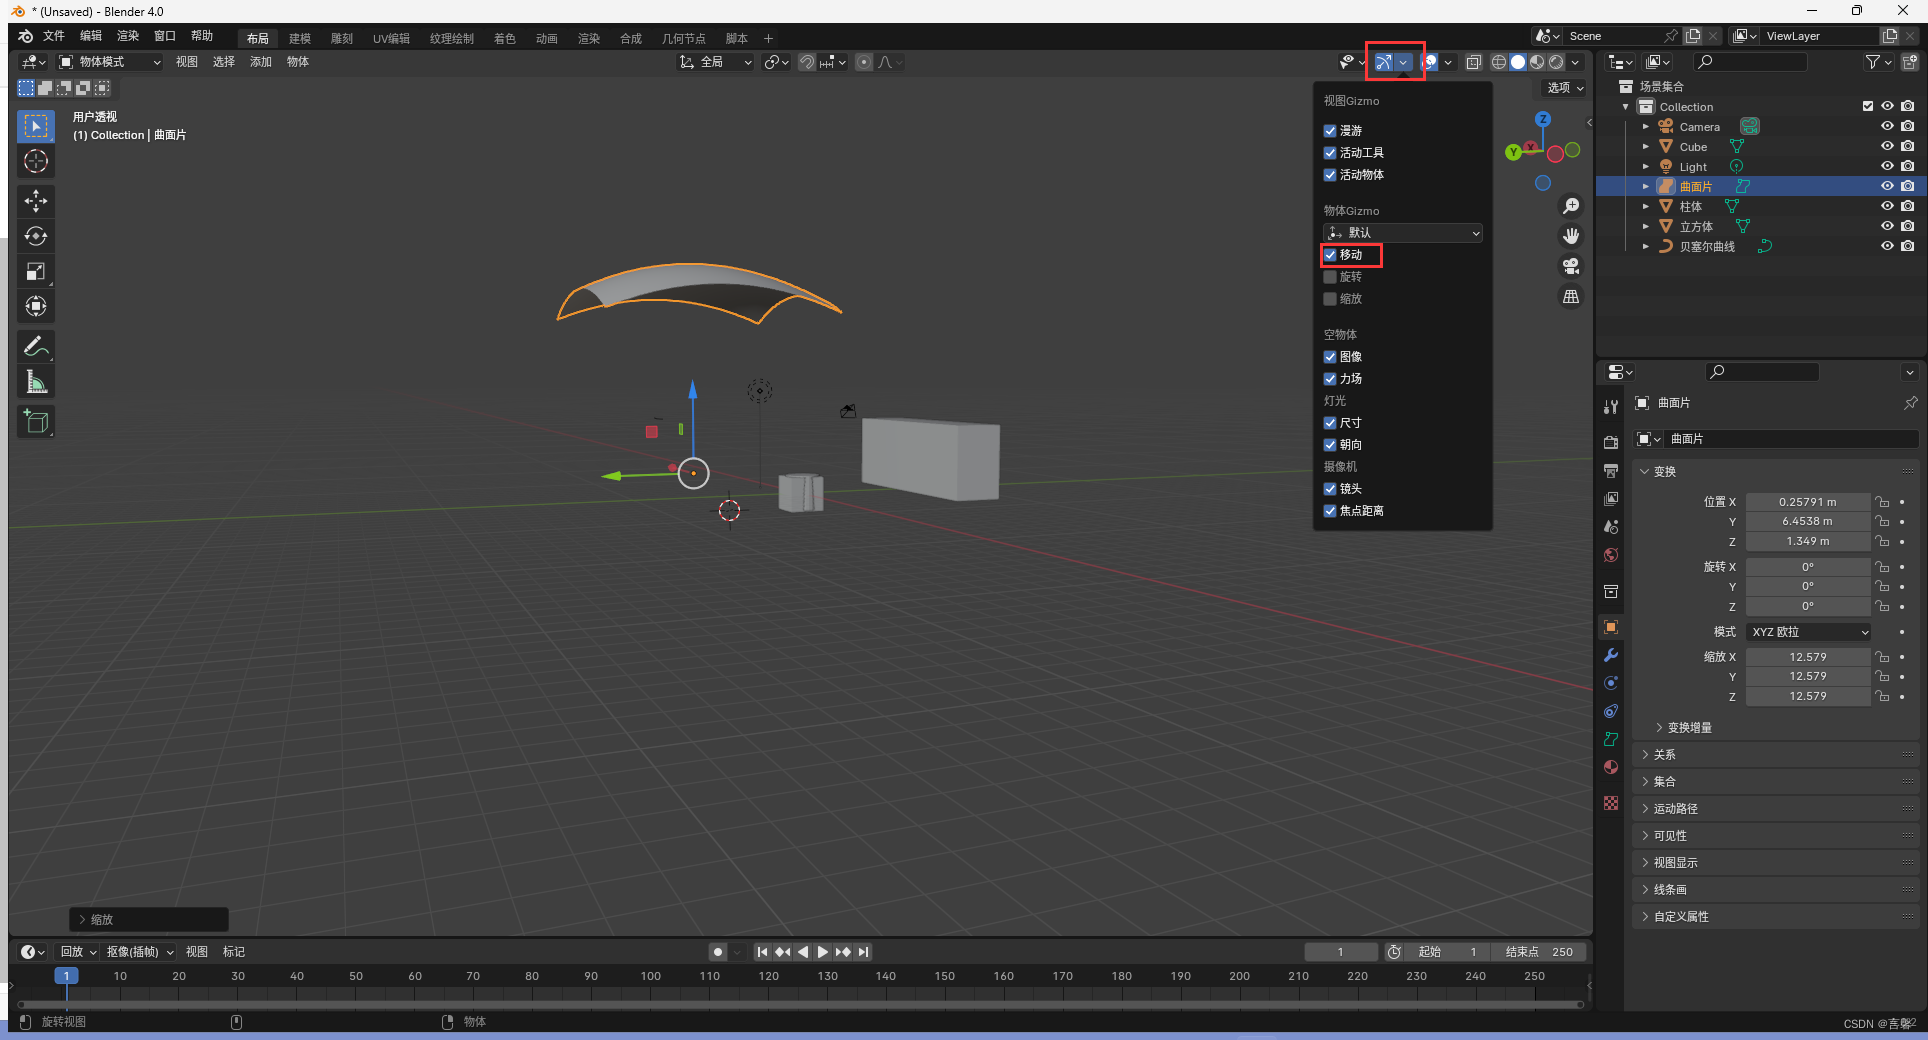Open the 物体Gizmo orientation dropdown showing 默认

1402,232
